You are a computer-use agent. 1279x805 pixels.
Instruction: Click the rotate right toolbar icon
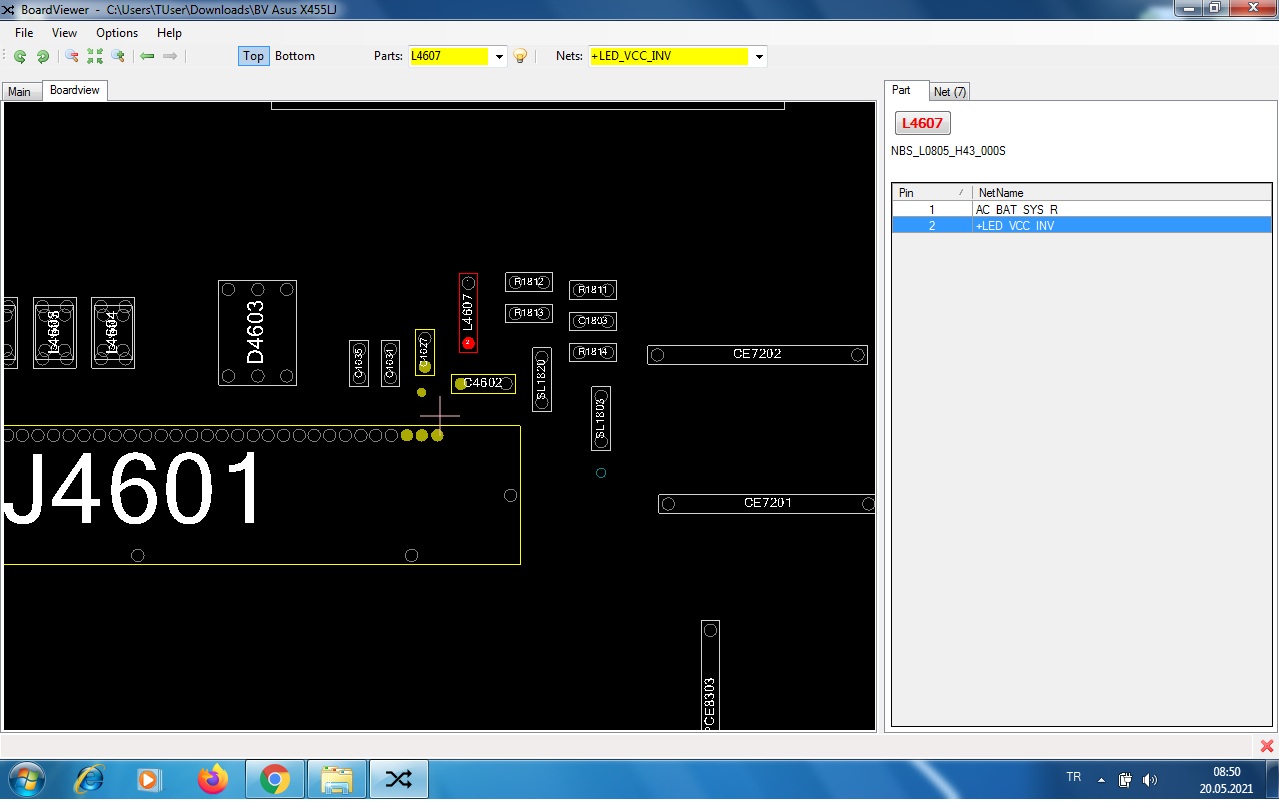pos(43,57)
